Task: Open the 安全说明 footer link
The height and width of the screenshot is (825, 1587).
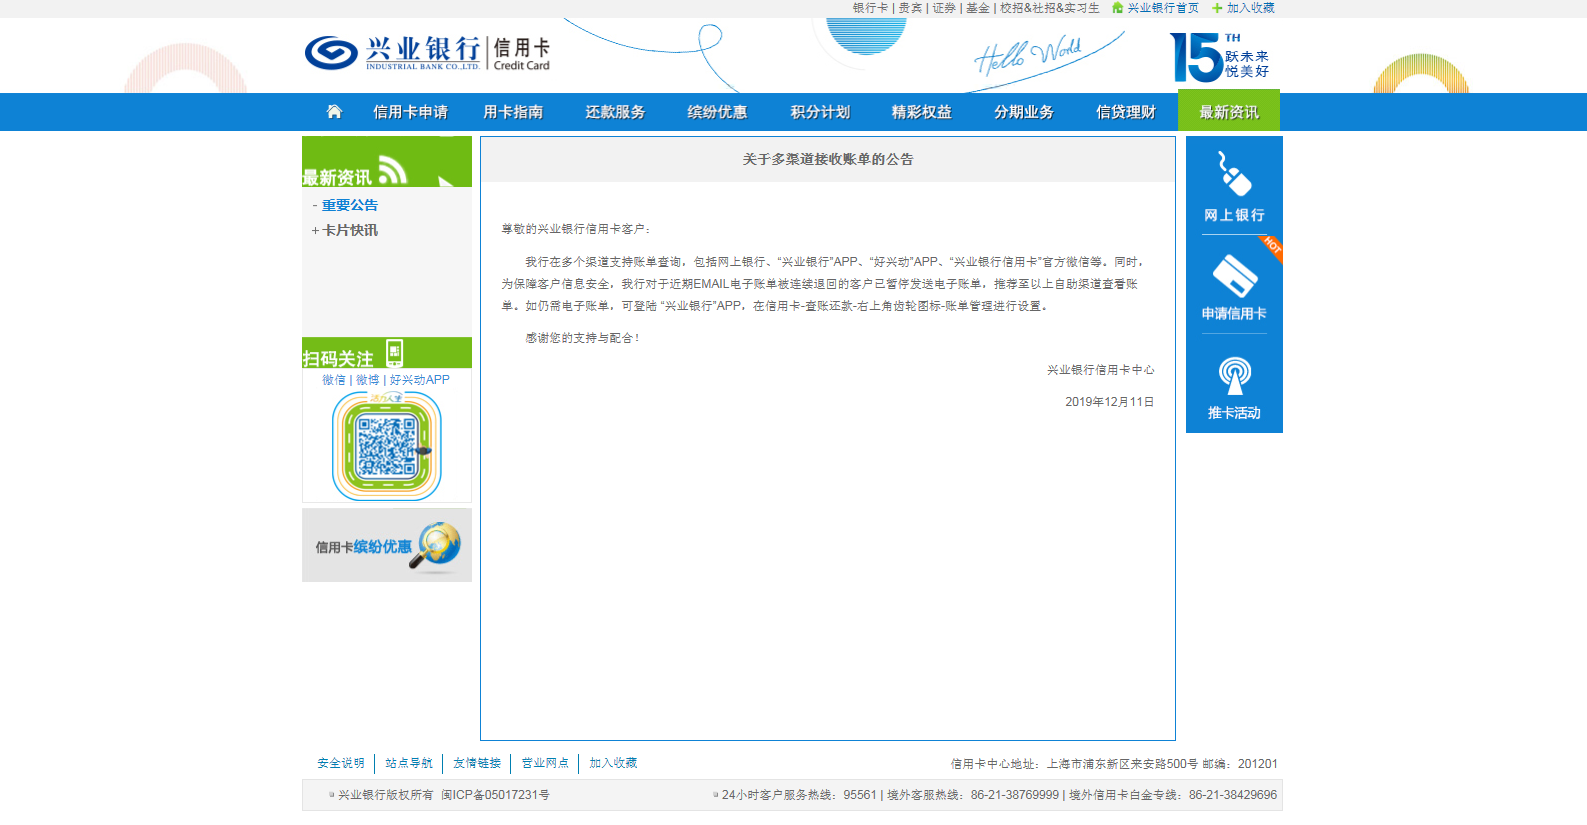Action: [341, 763]
